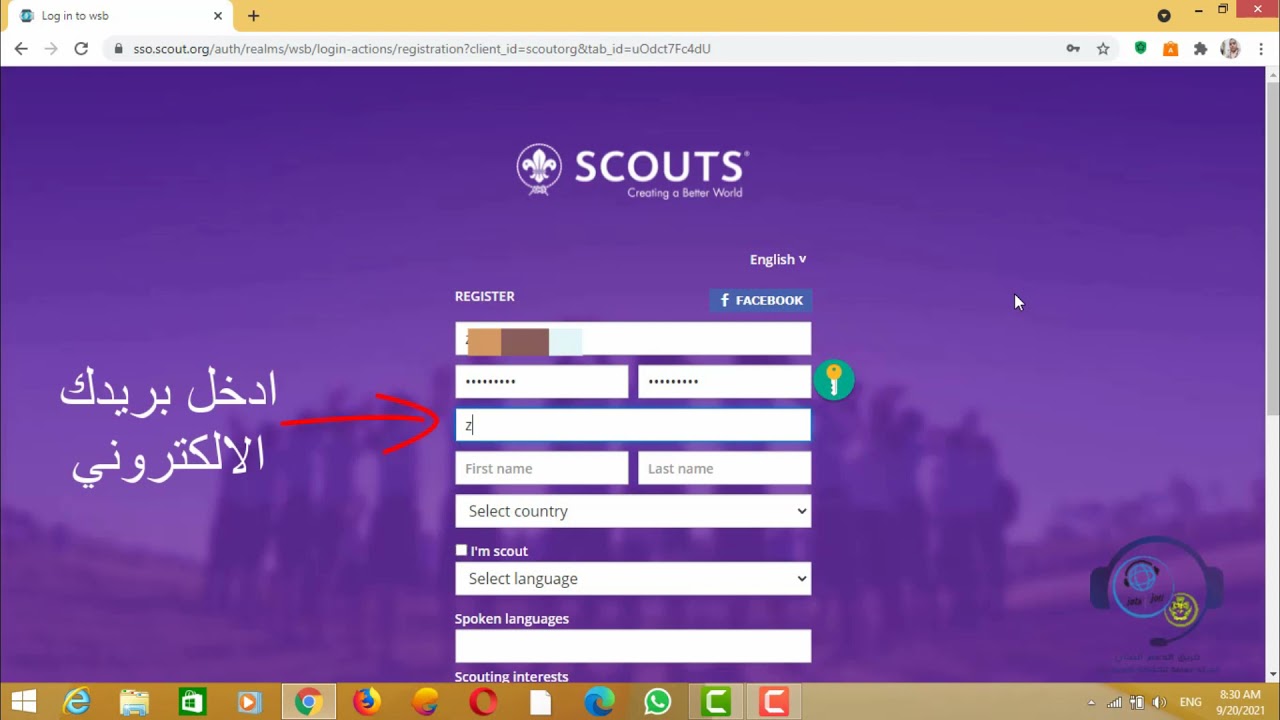Open the orange browser icon beside Firefox
Viewport: 1280px width, 720px height.
425,702
